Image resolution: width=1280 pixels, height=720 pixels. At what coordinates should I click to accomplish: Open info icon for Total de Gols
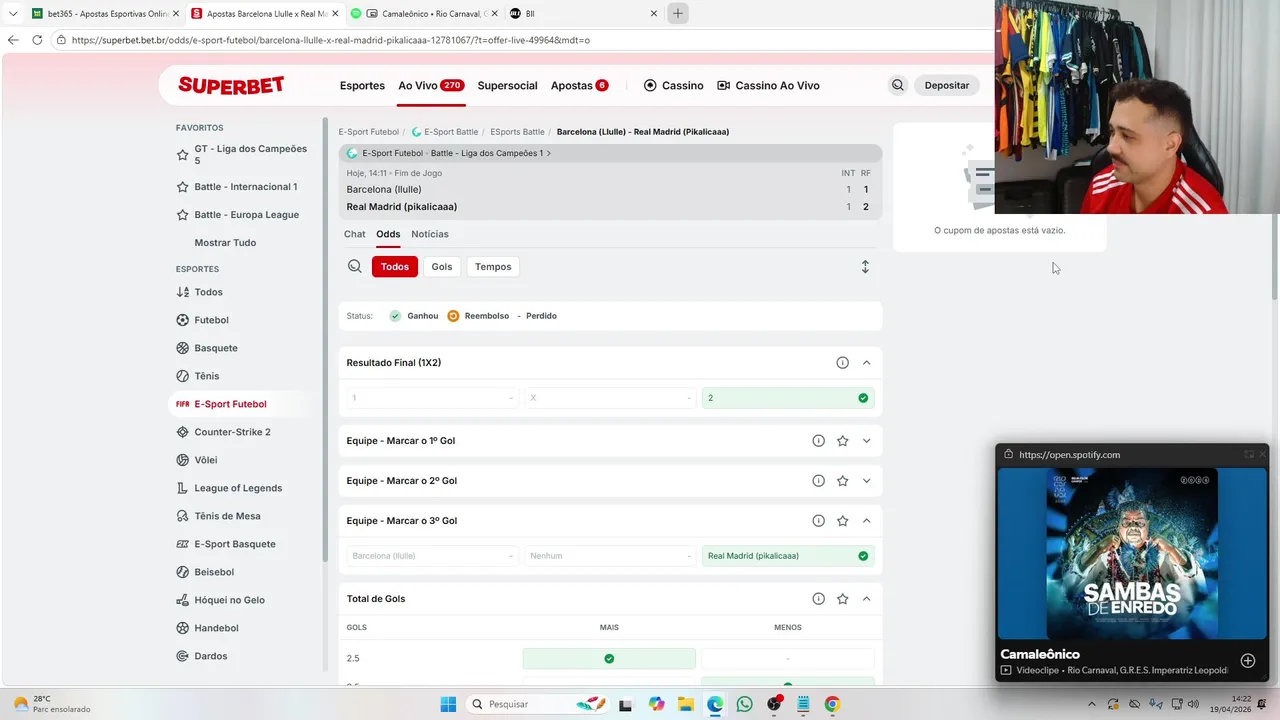[x=818, y=599]
